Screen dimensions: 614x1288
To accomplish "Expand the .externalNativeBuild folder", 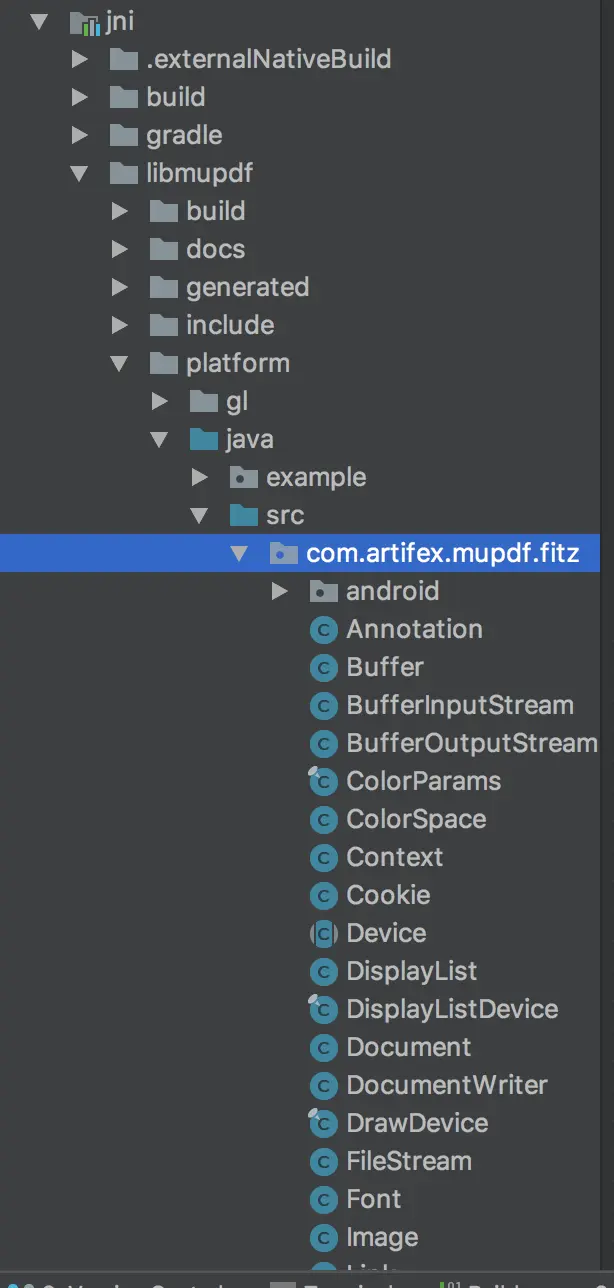I will pyautogui.click(x=80, y=59).
